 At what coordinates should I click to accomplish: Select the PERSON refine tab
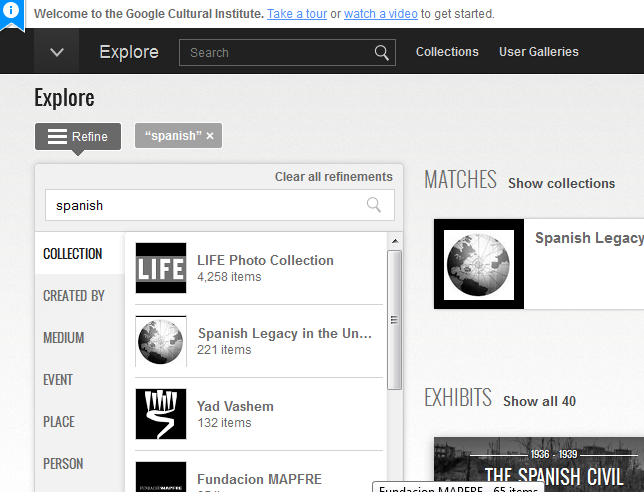80,464
